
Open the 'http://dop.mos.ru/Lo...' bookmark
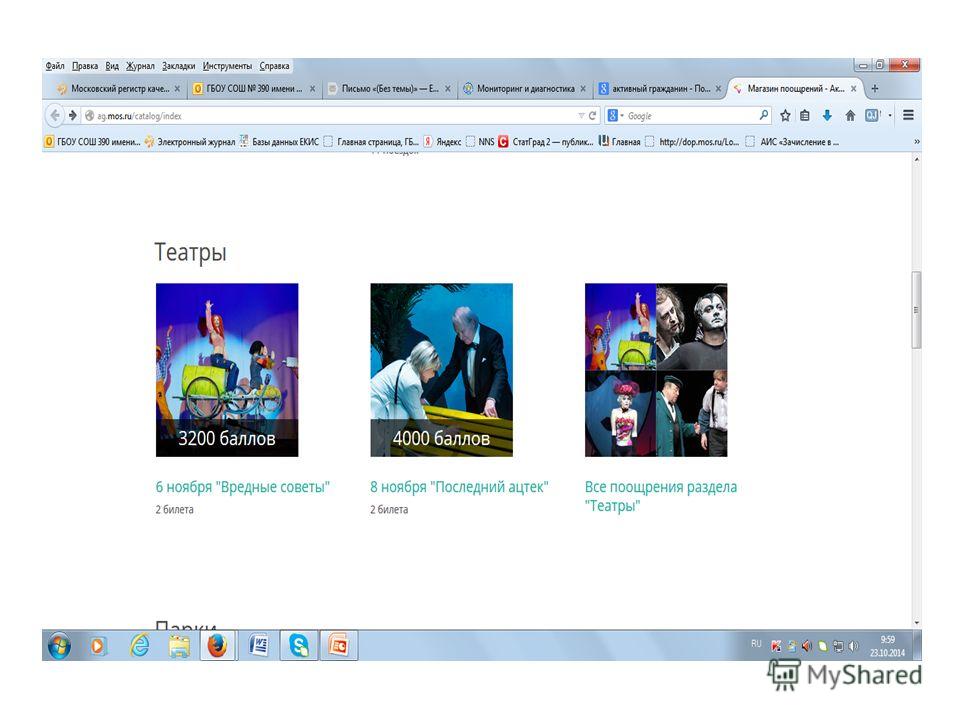point(692,141)
